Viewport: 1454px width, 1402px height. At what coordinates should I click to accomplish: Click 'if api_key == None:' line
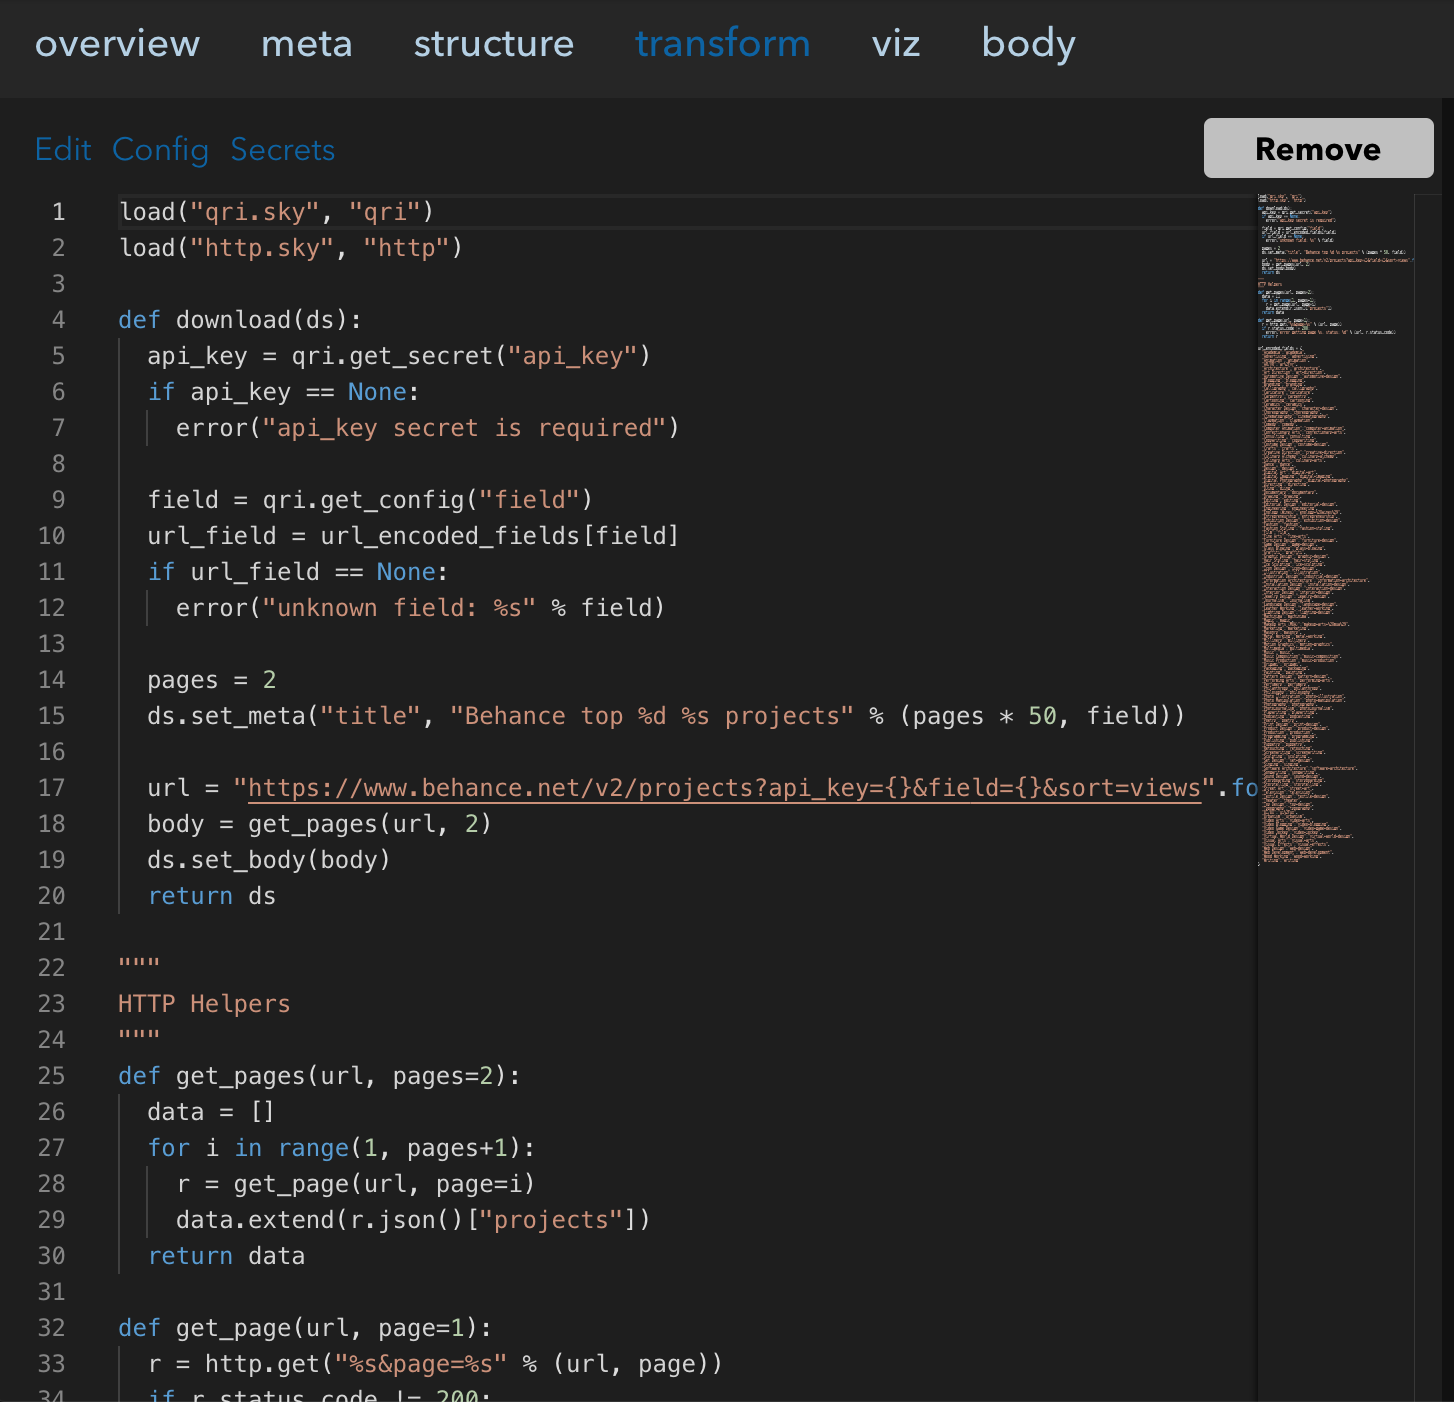click(x=283, y=392)
